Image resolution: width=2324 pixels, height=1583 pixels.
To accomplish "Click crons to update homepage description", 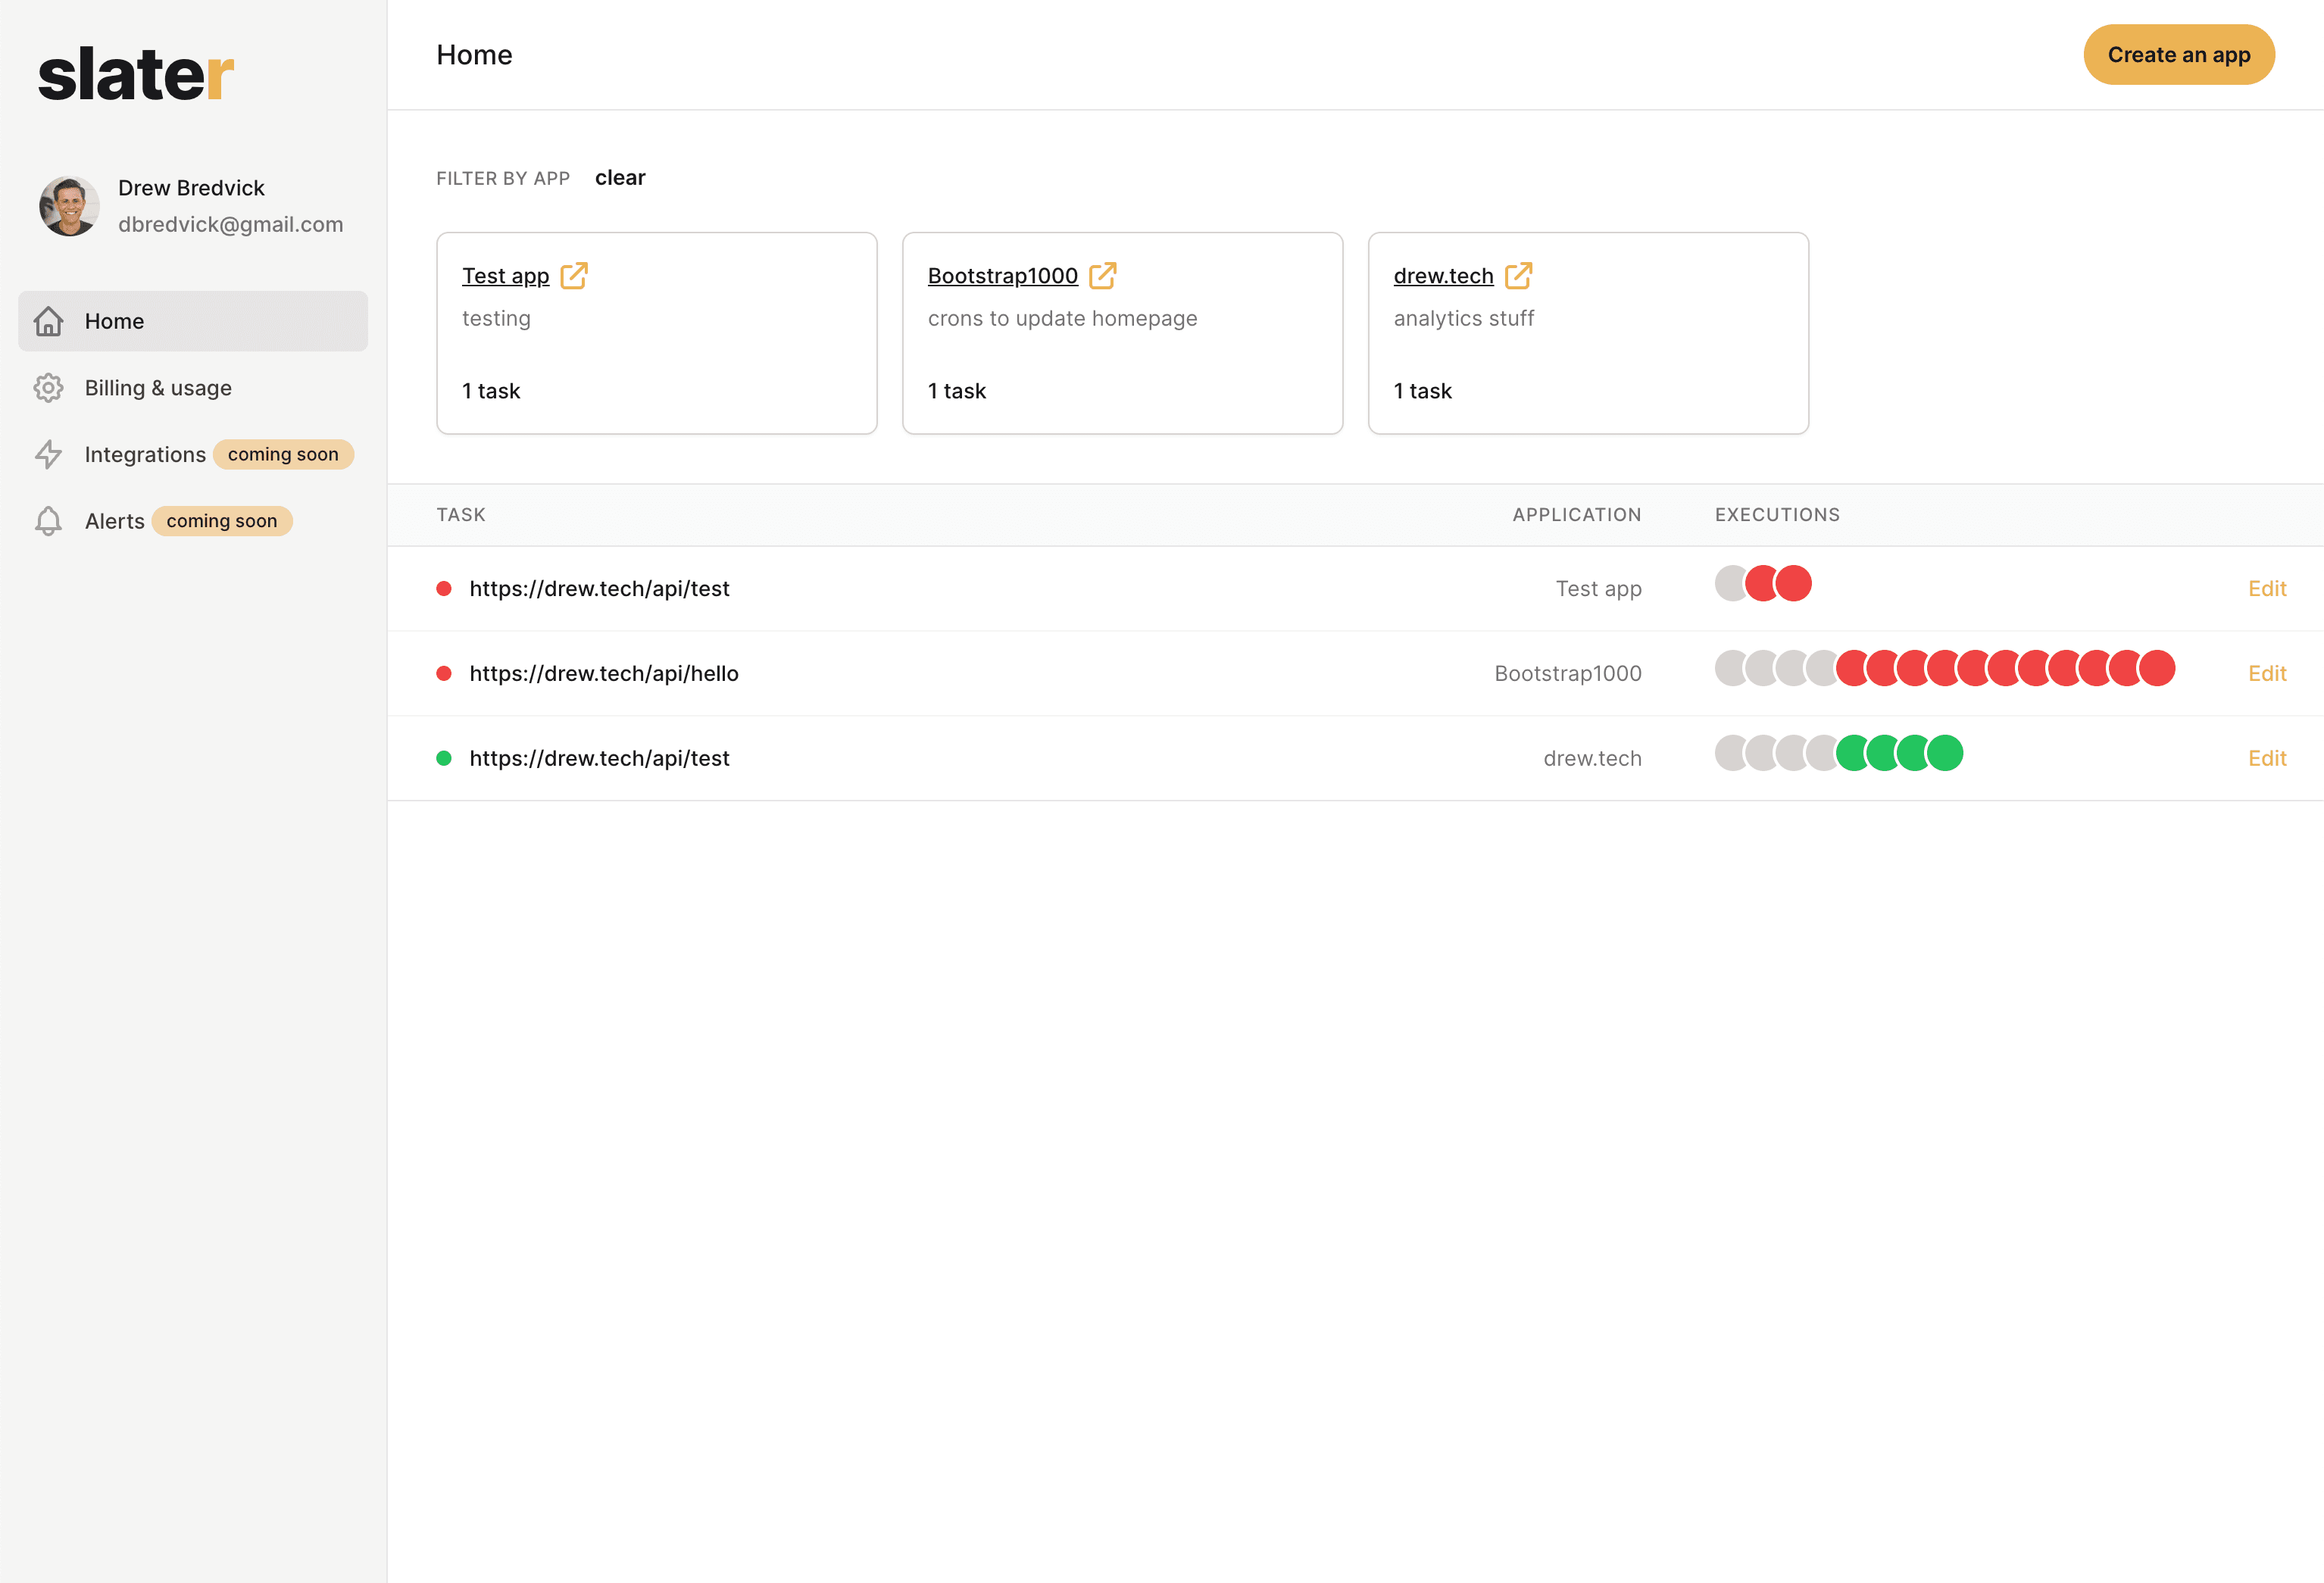I will coord(1062,318).
